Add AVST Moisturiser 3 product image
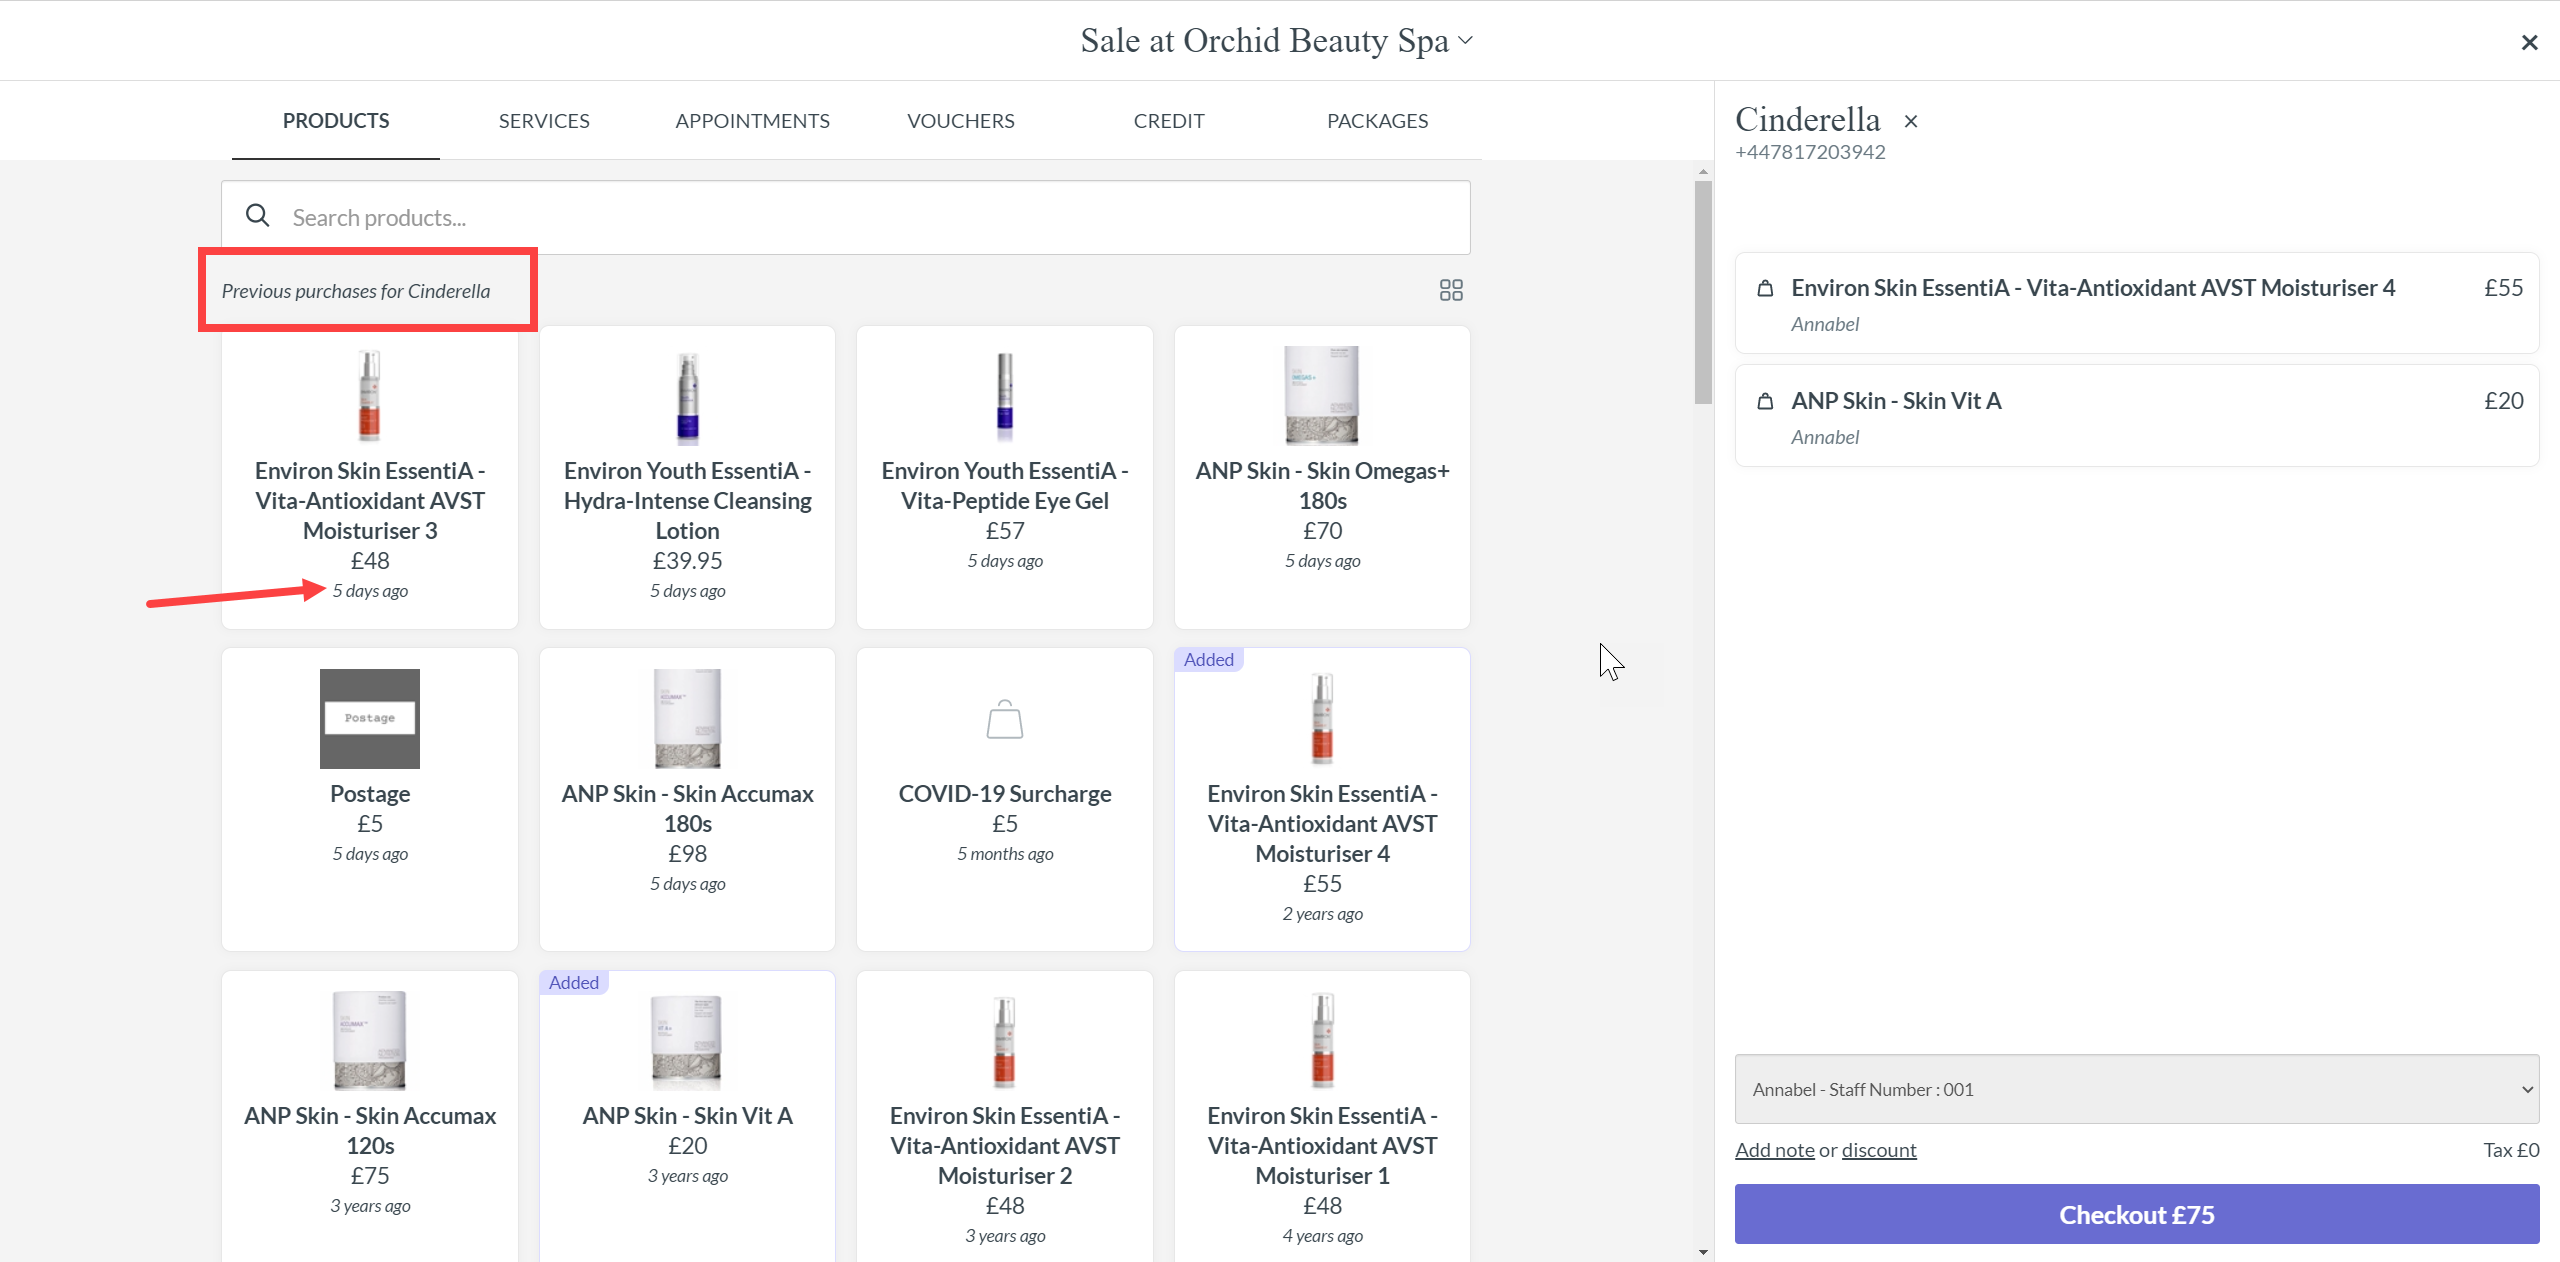Image resolution: width=2560 pixels, height=1262 pixels. point(369,395)
